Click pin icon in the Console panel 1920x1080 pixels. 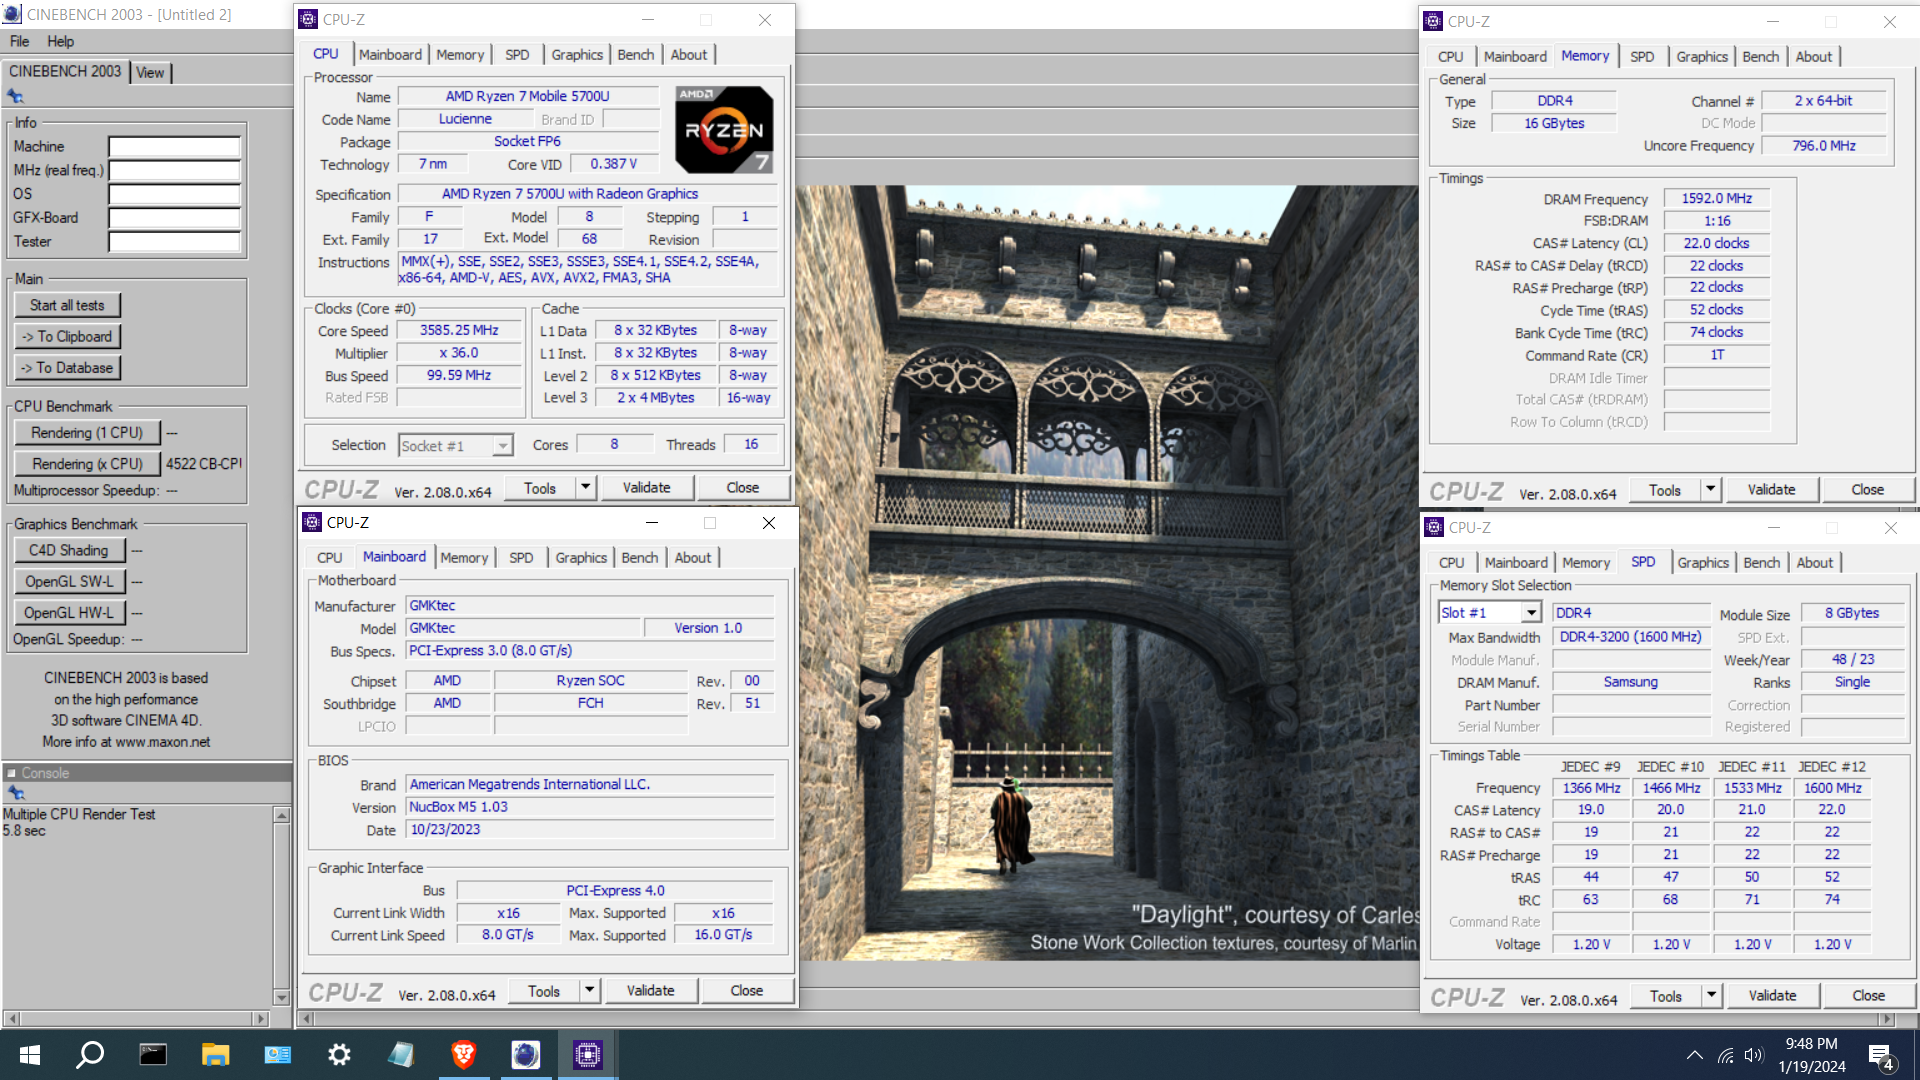15,793
